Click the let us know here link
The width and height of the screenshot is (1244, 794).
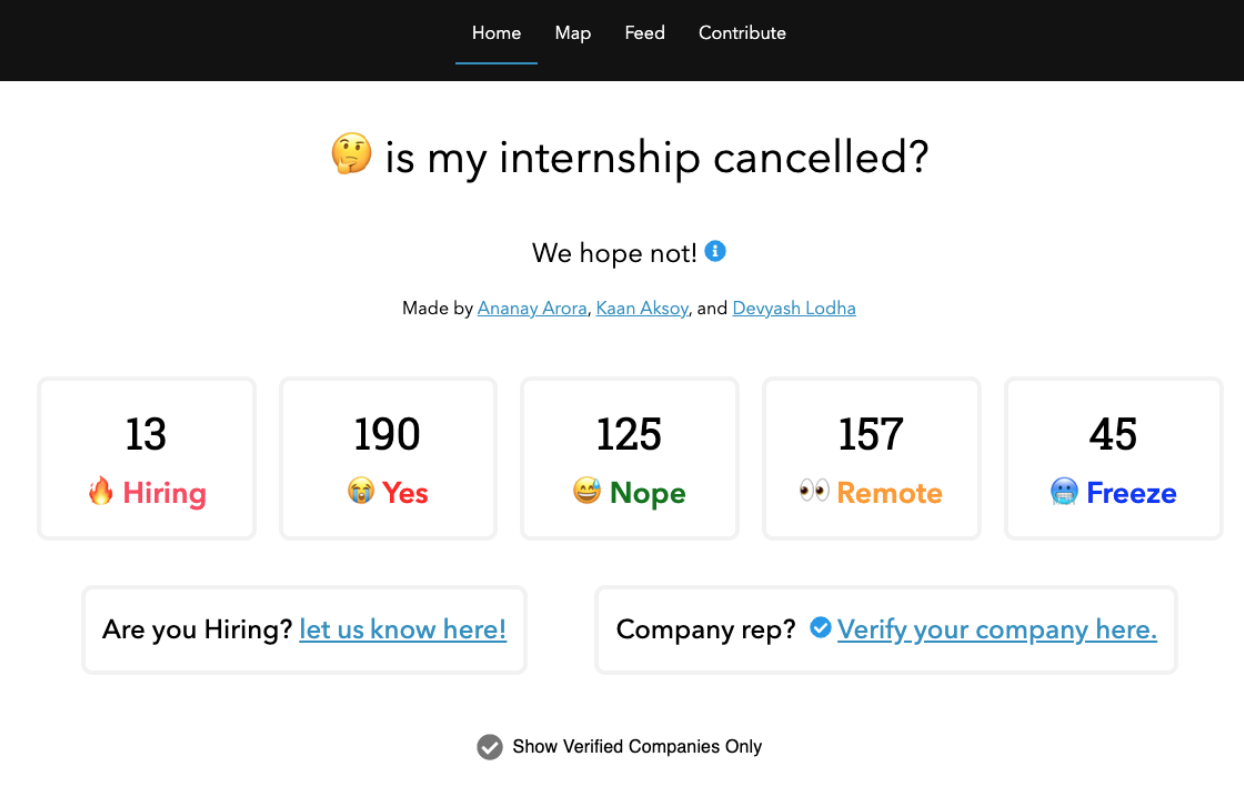[403, 629]
